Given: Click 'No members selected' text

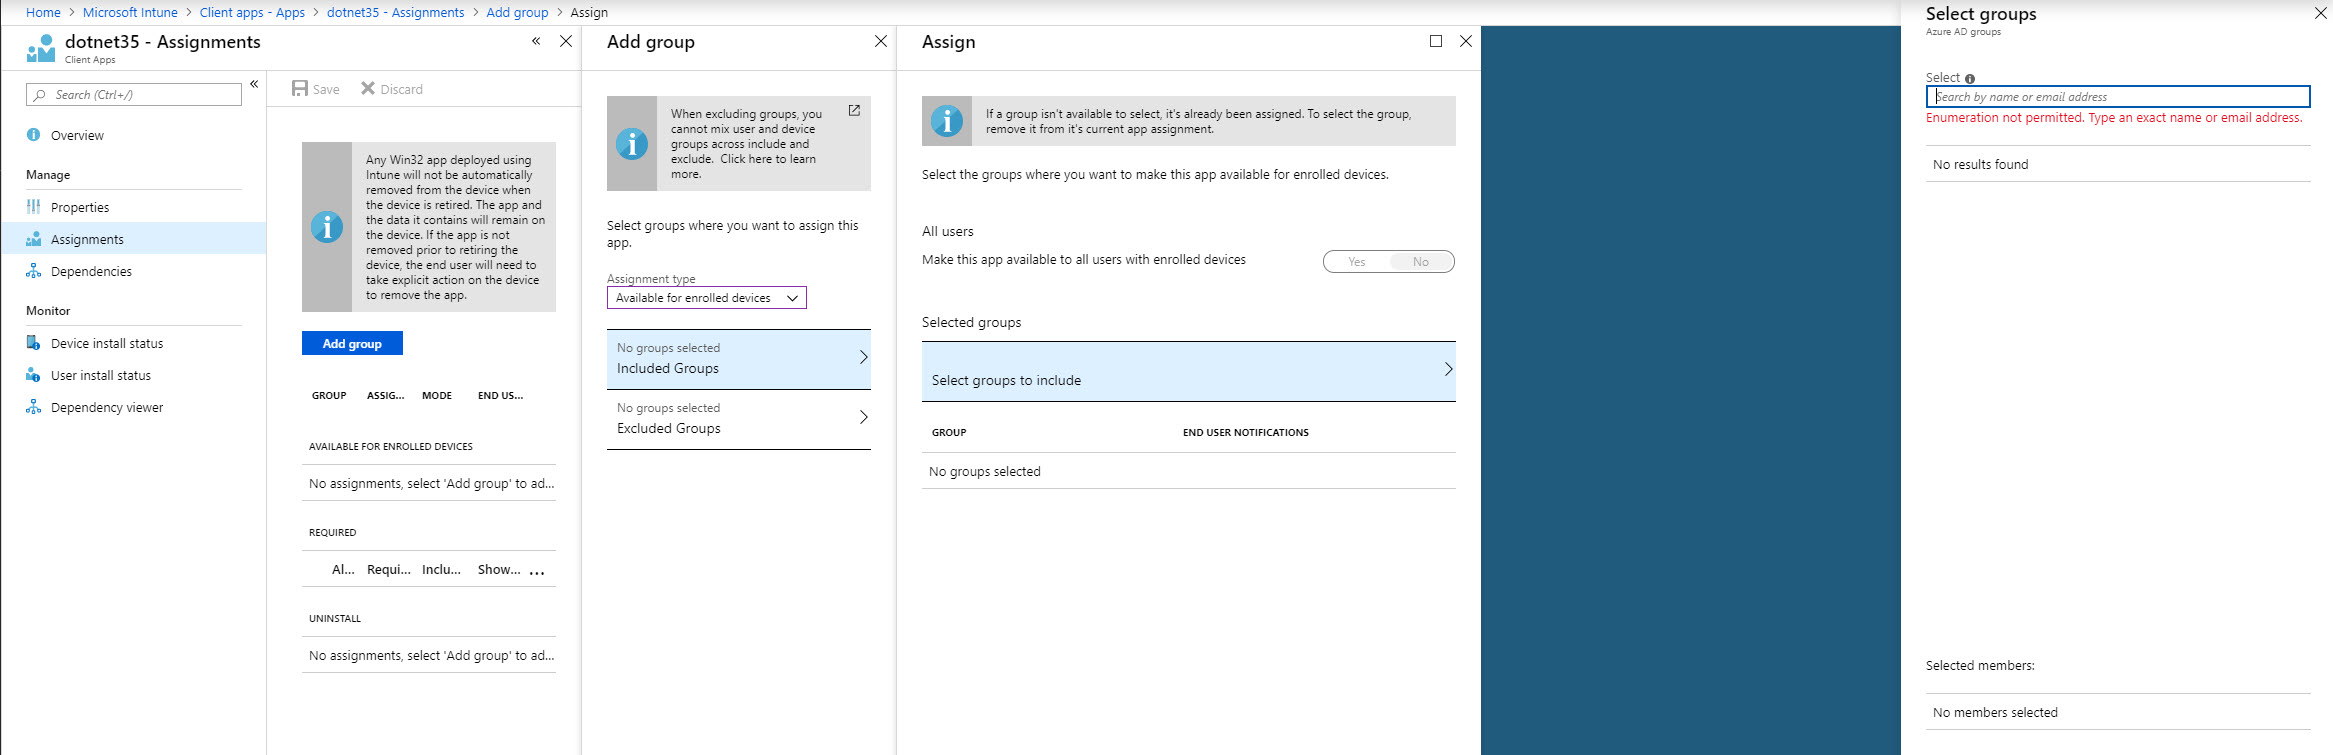Looking at the screenshot, I should pos(1995,713).
